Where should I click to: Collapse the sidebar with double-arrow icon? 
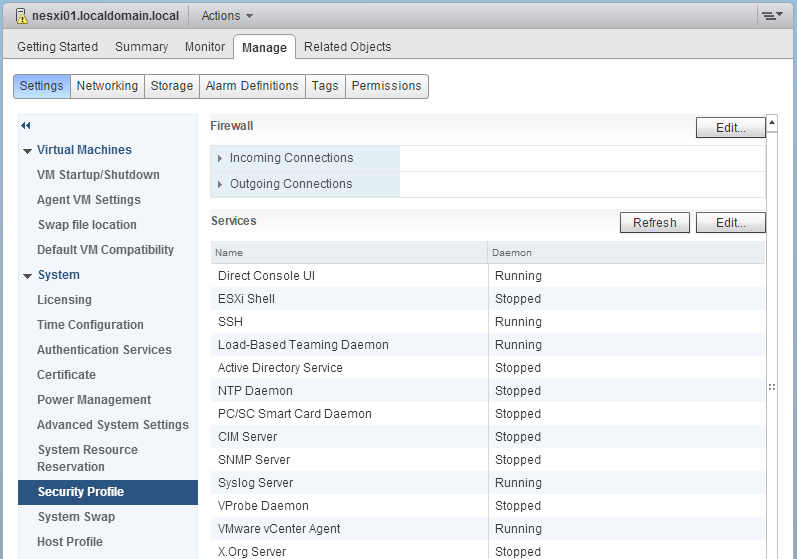[26, 125]
